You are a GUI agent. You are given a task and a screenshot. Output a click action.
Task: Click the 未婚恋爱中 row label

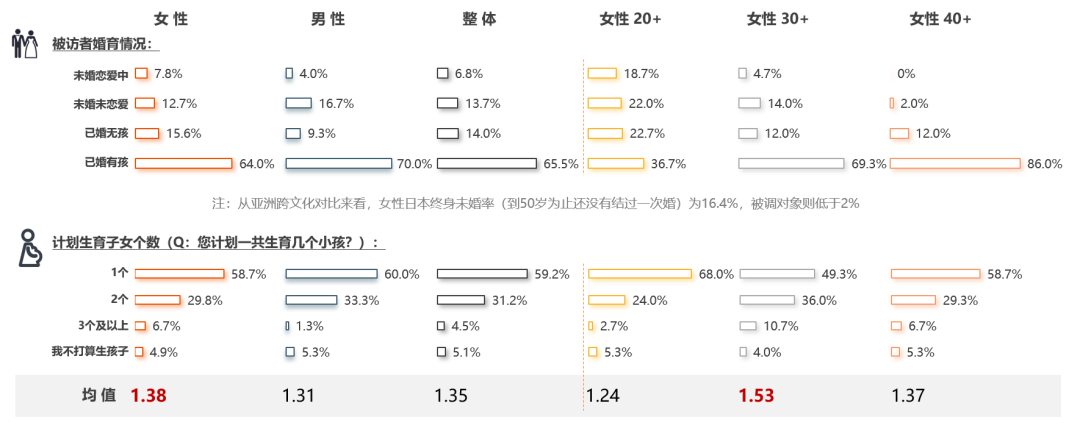click(101, 75)
